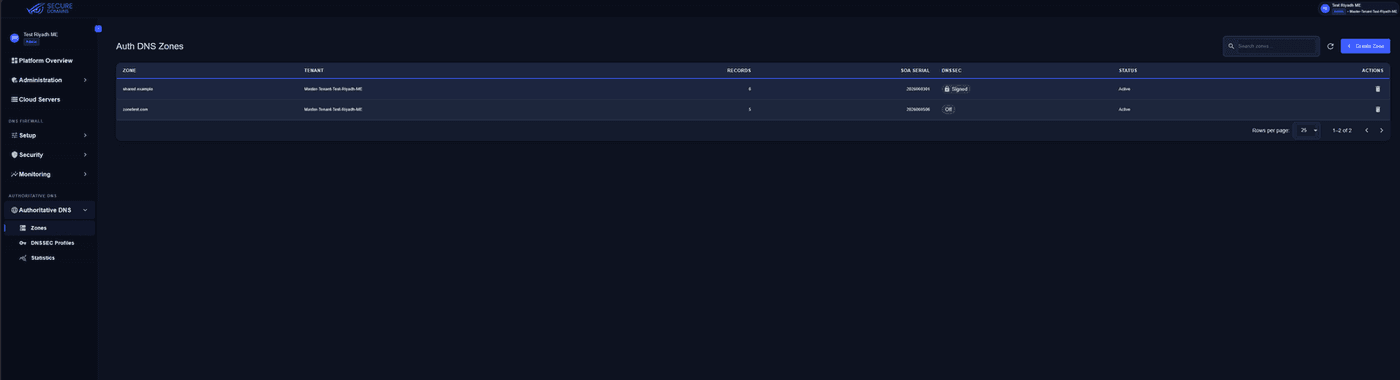The width and height of the screenshot is (1400, 380).
Task: Sort by the SOA SERIAL column header
Action: tap(915, 70)
